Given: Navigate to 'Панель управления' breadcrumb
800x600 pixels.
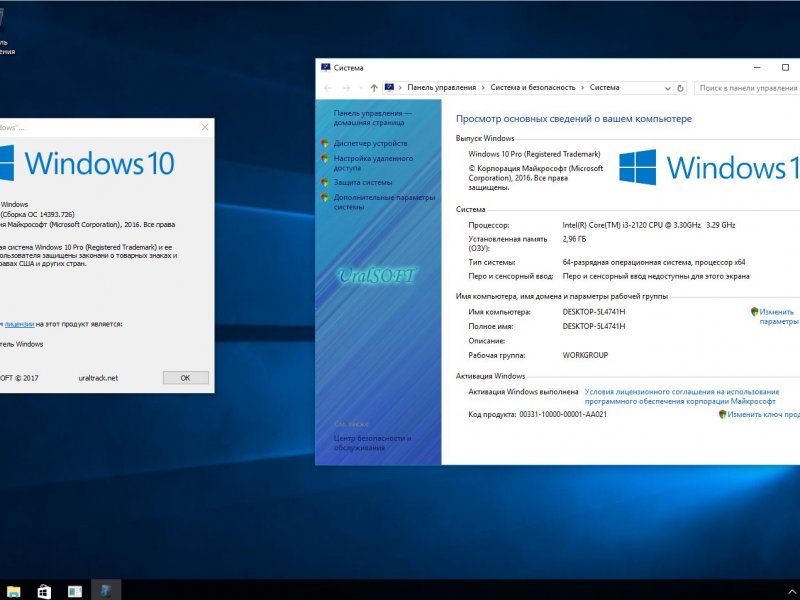Looking at the screenshot, I should pyautogui.click(x=441, y=88).
